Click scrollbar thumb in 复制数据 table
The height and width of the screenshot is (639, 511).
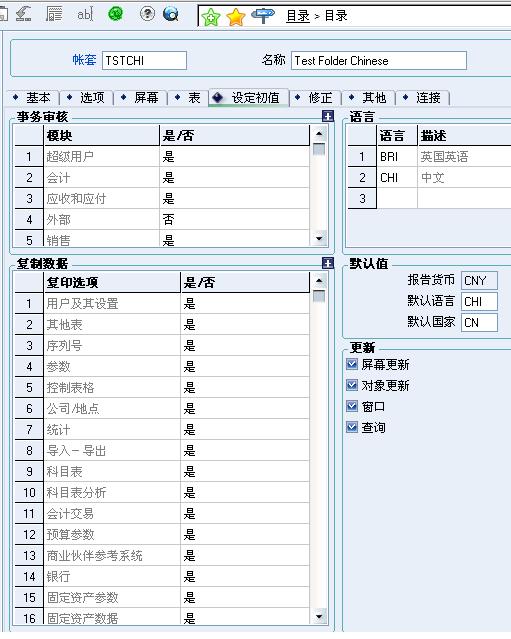(319, 296)
